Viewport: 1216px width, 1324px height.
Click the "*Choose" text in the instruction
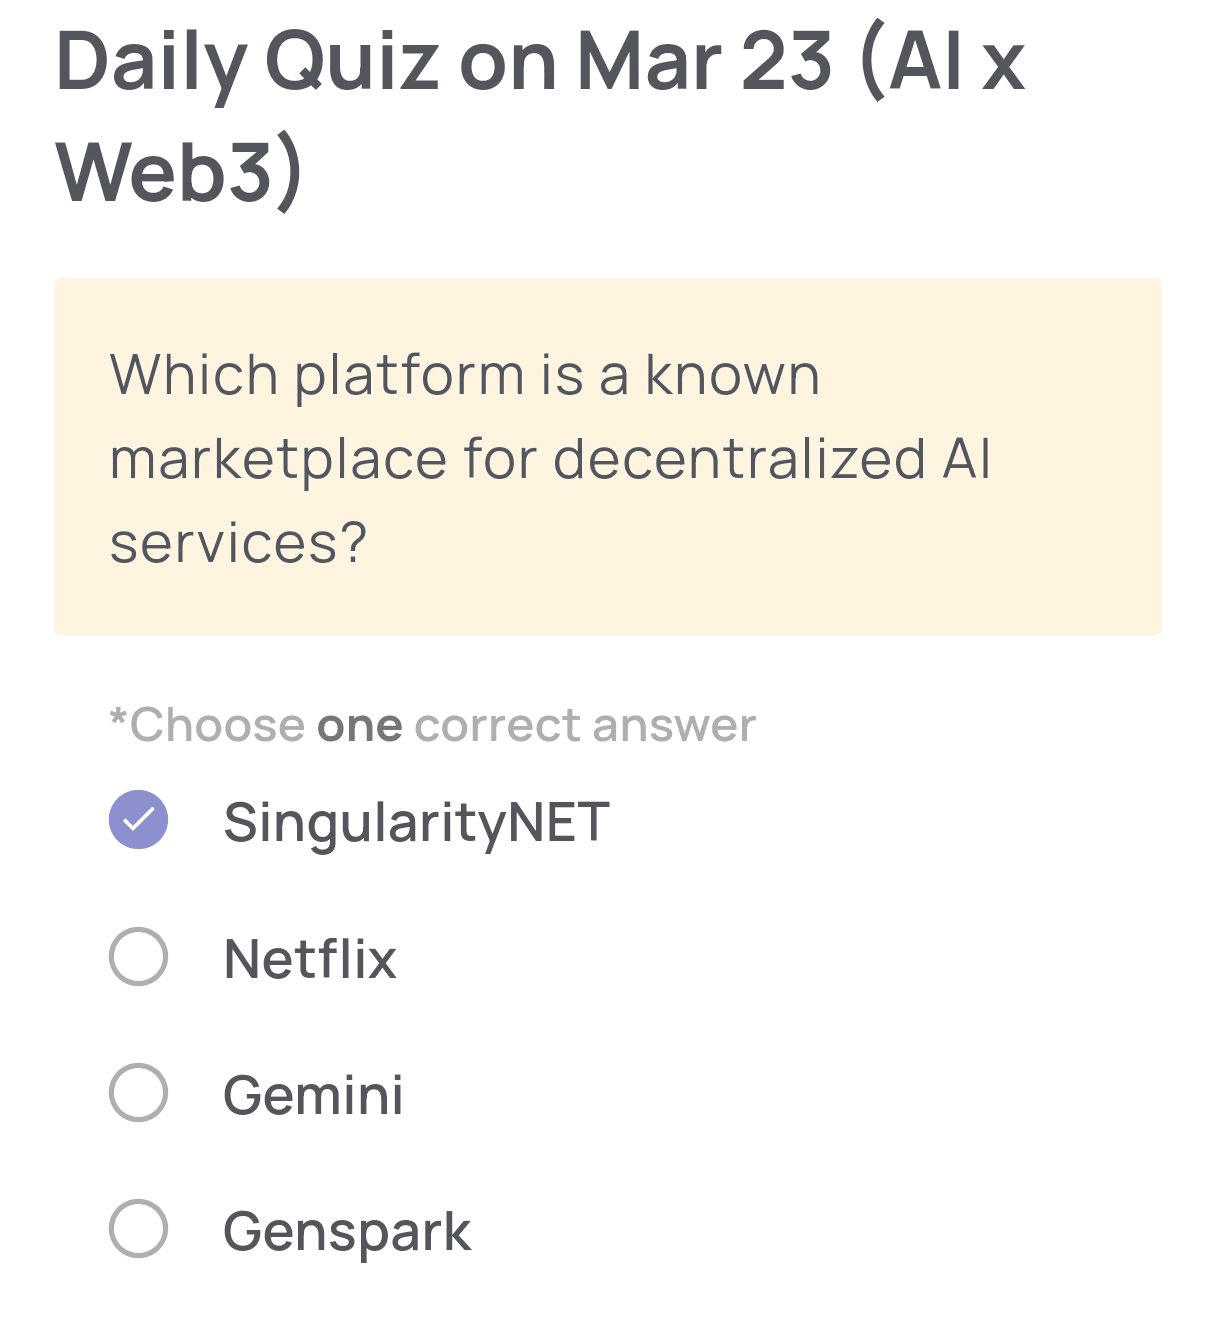[207, 726]
